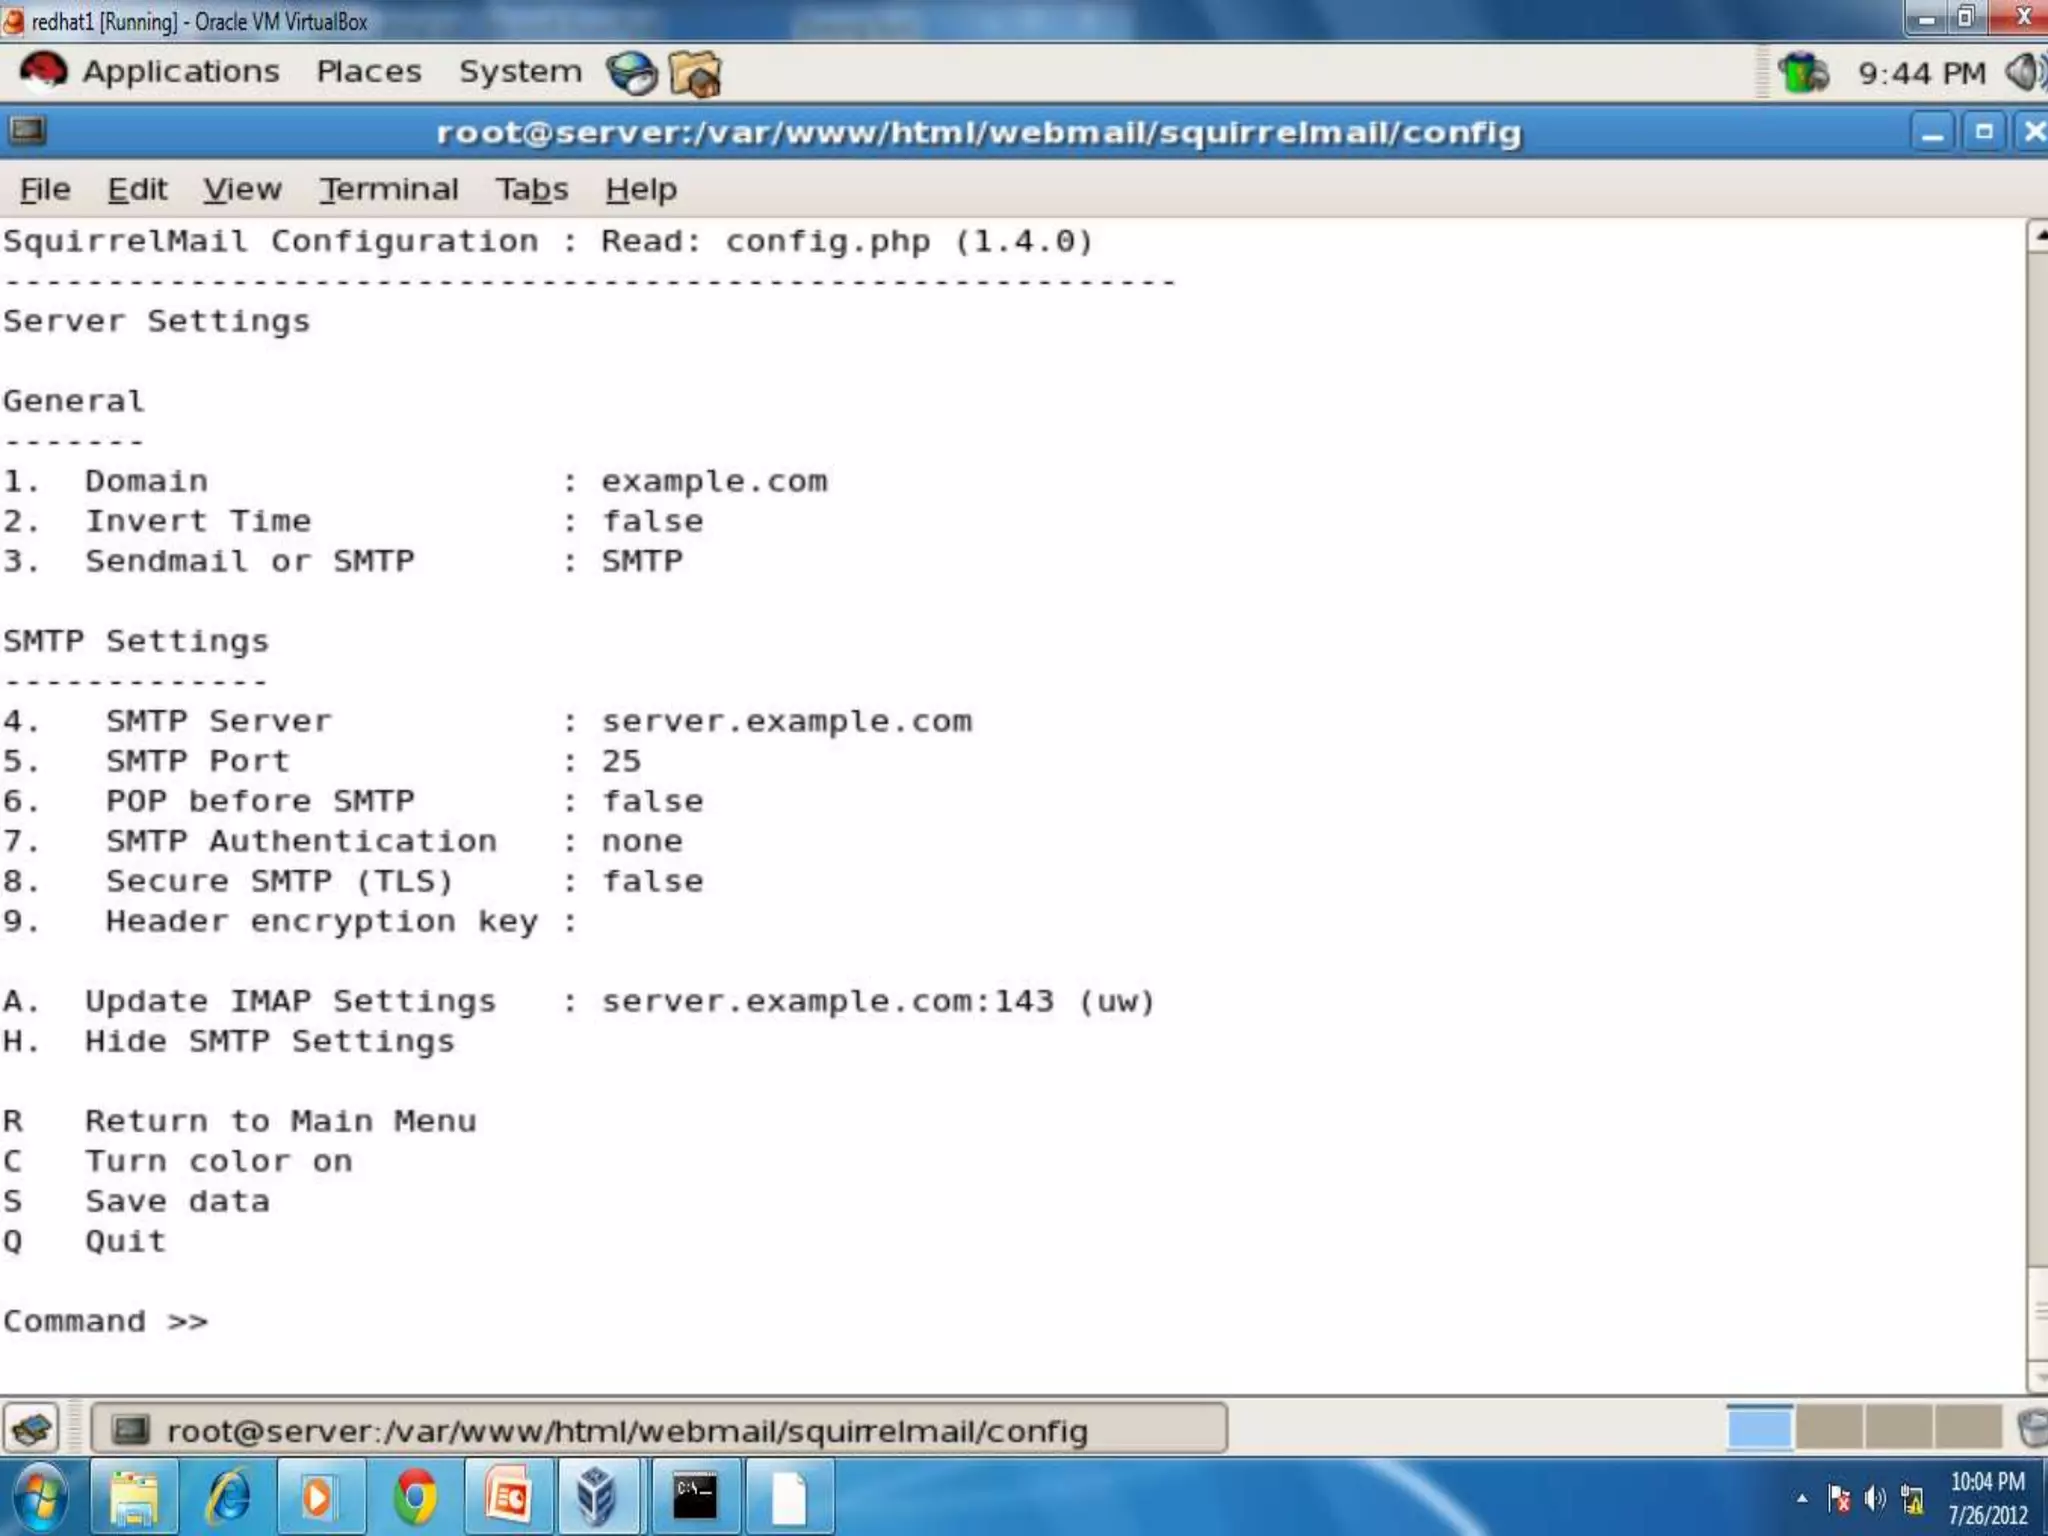Launch the web browser globe icon in panel
2048x1536 pixels.
(631, 73)
